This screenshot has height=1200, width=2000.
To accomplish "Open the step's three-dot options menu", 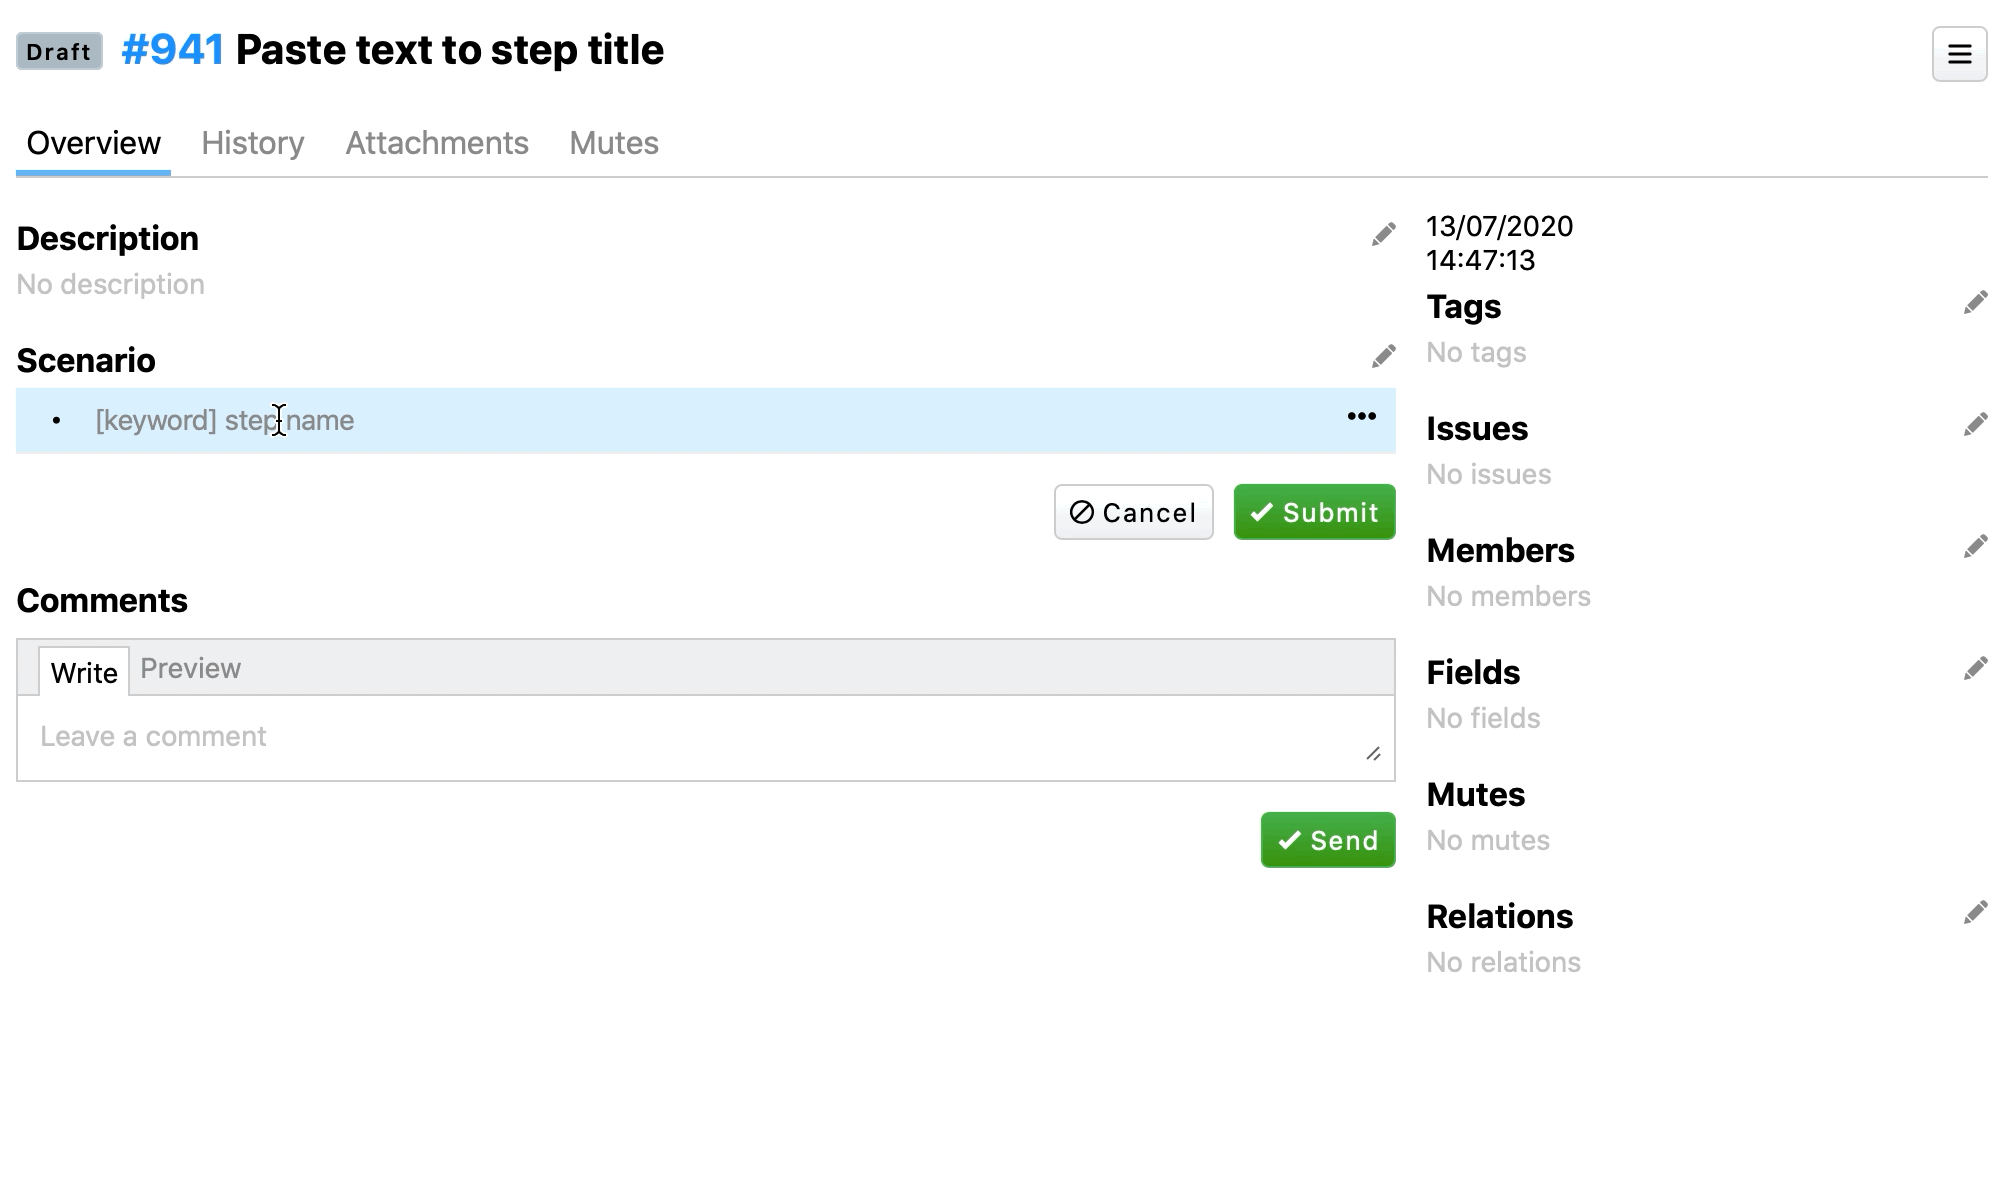I will (1361, 417).
